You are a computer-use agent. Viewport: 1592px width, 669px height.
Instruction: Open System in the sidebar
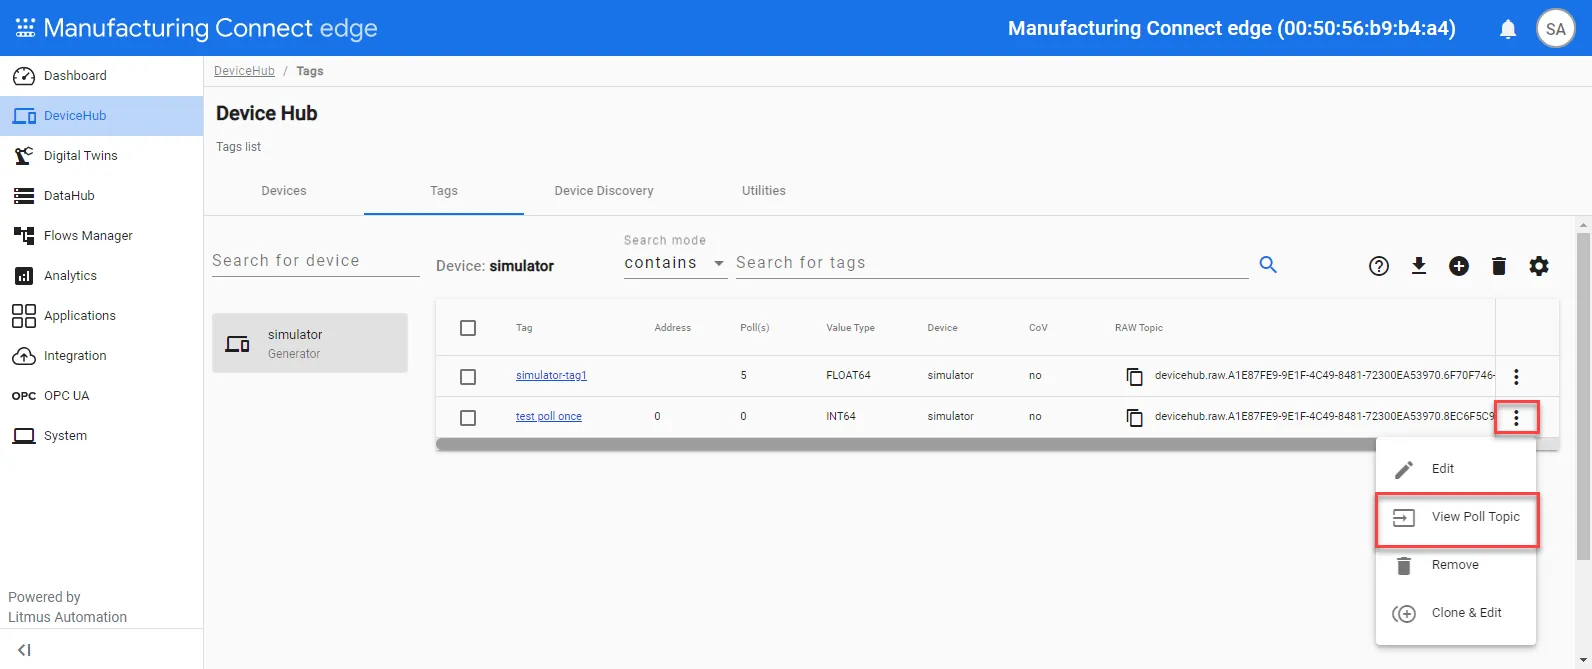pyautogui.click(x=101, y=436)
